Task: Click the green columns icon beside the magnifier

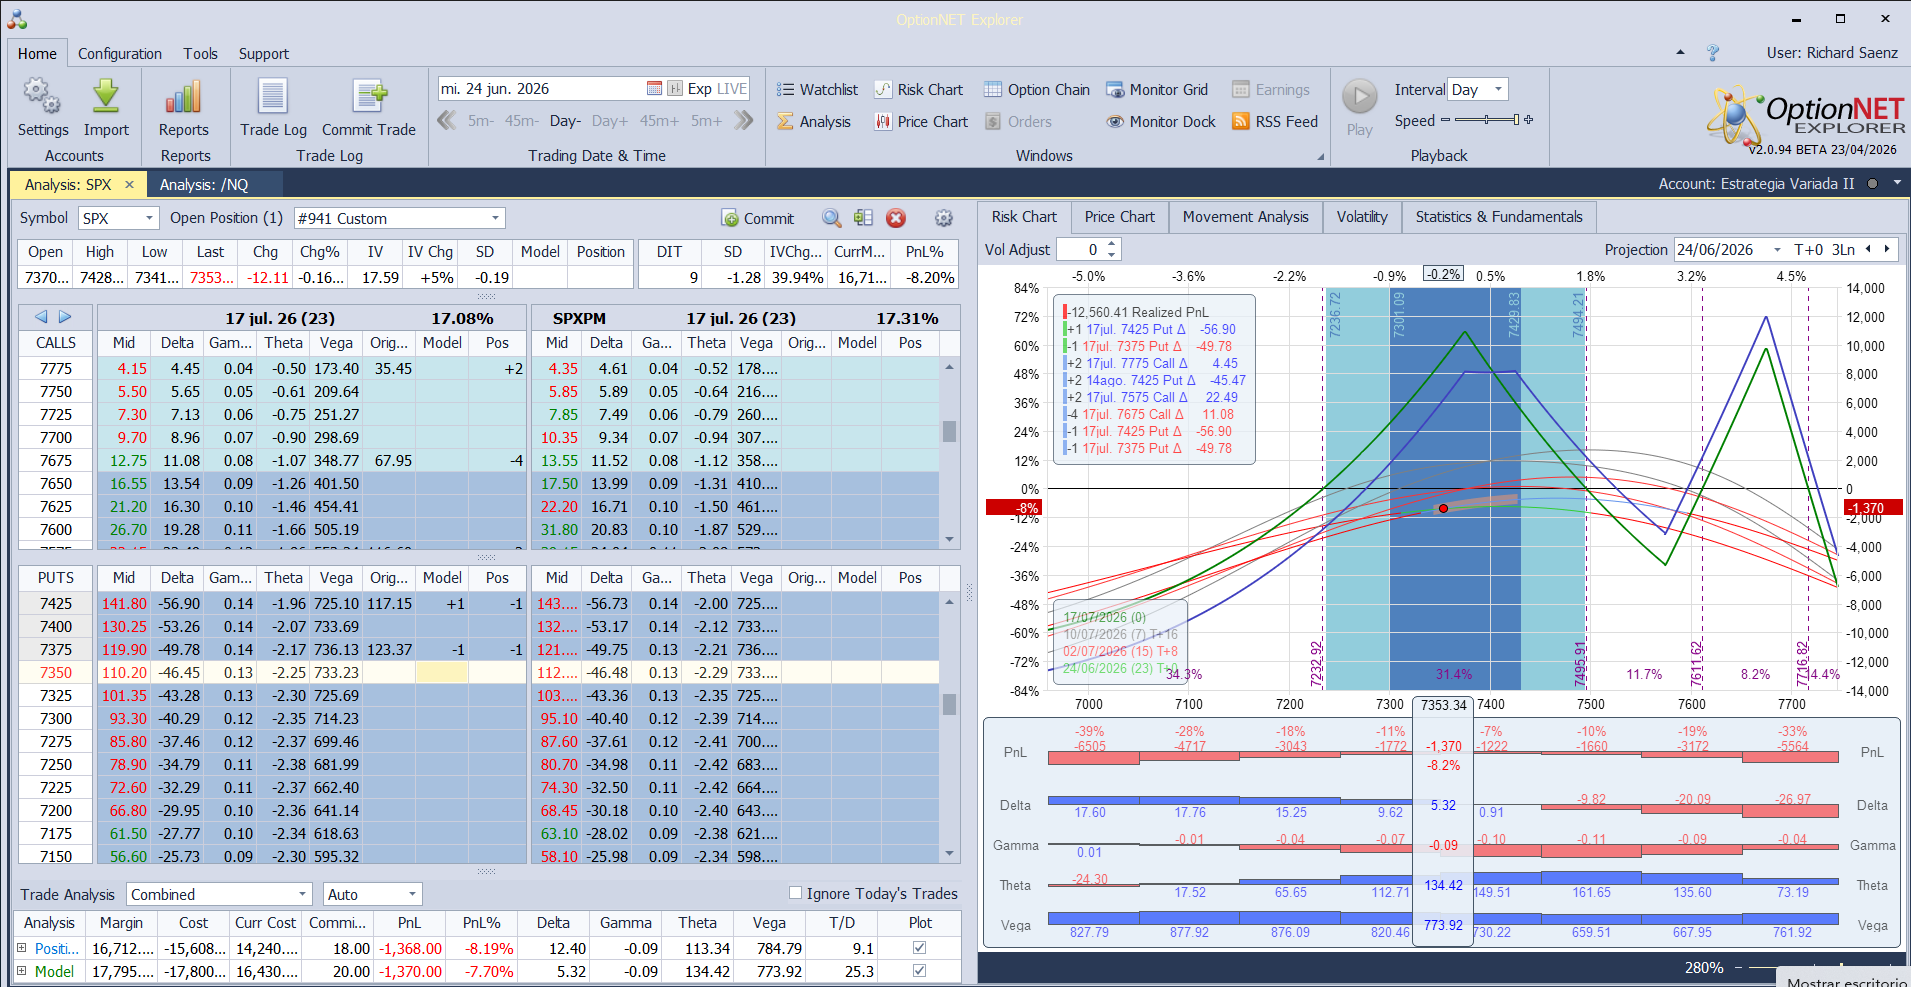Action: (864, 218)
